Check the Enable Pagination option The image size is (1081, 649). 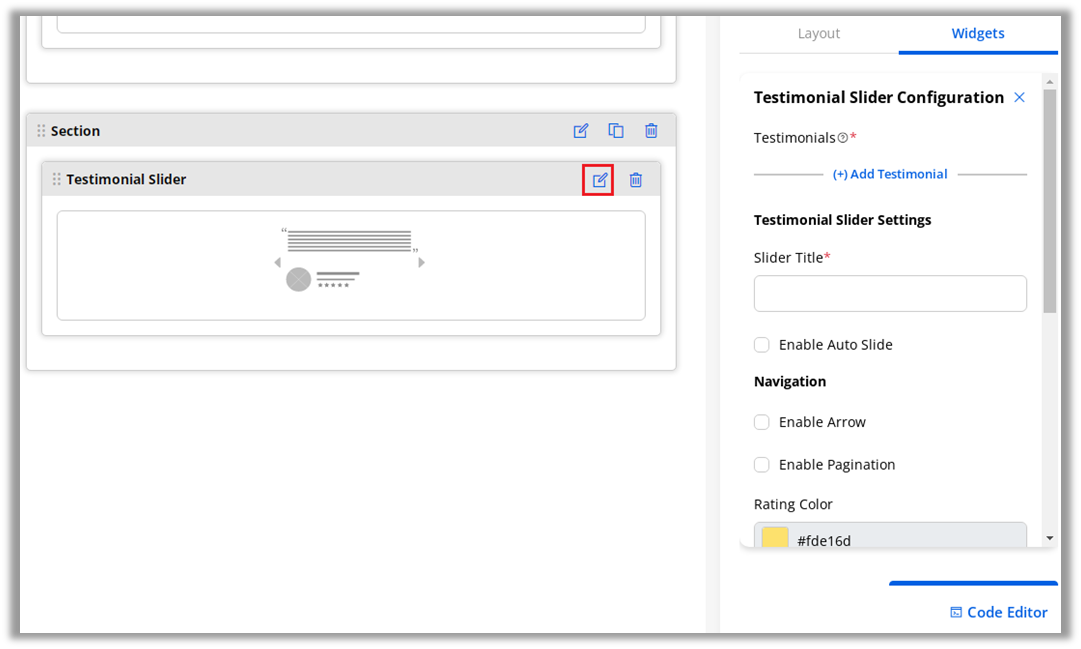(762, 465)
